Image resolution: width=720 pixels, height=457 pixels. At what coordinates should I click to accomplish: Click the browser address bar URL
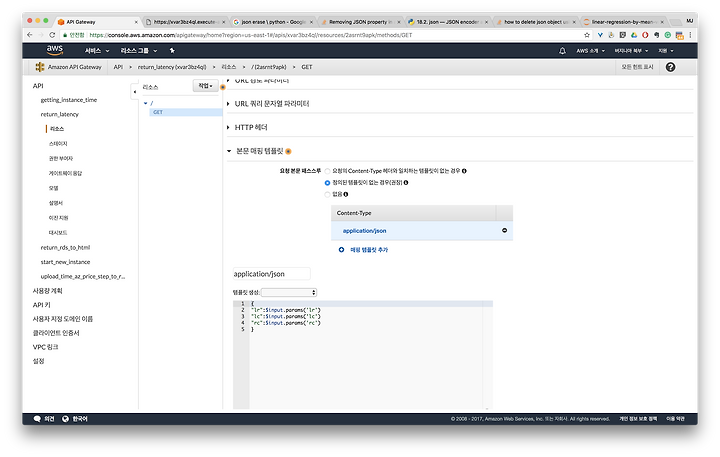(251, 35)
